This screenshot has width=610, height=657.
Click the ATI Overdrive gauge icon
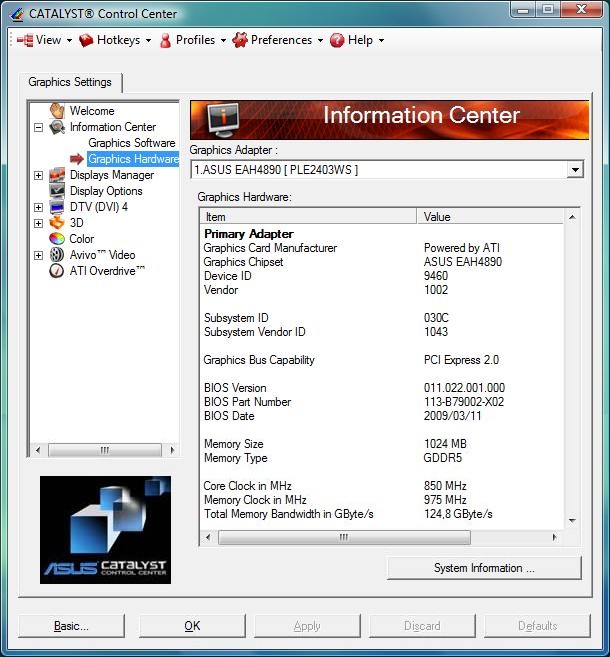pyautogui.click(x=57, y=271)
